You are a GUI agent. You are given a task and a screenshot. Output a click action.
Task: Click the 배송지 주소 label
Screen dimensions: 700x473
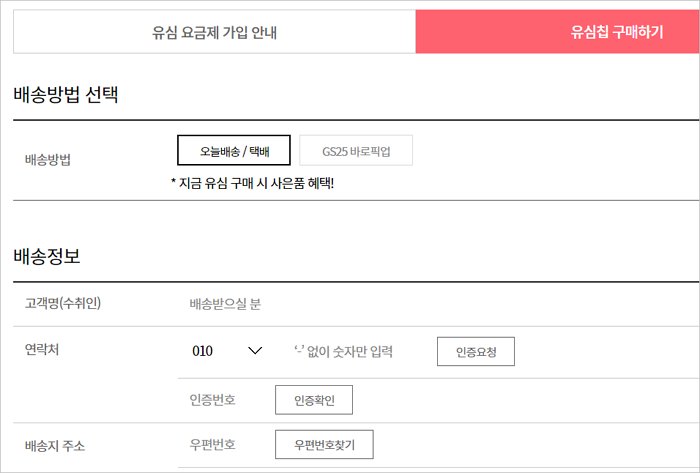[55, 444]
